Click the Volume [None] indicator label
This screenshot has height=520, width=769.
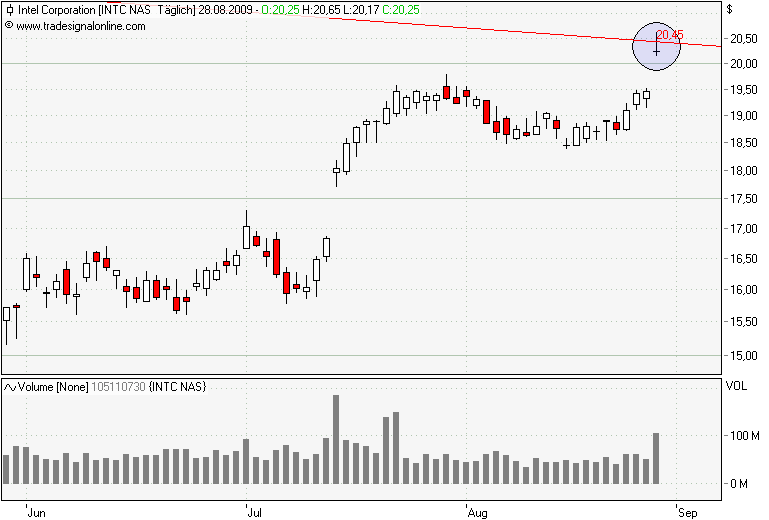(53, 387)
